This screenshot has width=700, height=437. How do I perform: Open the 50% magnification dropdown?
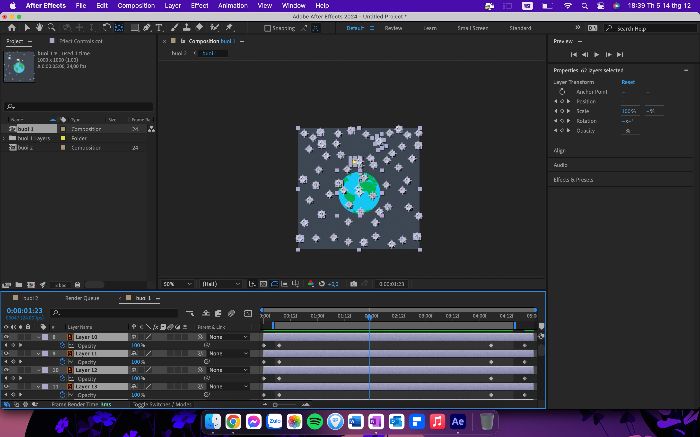coord(177,284)
